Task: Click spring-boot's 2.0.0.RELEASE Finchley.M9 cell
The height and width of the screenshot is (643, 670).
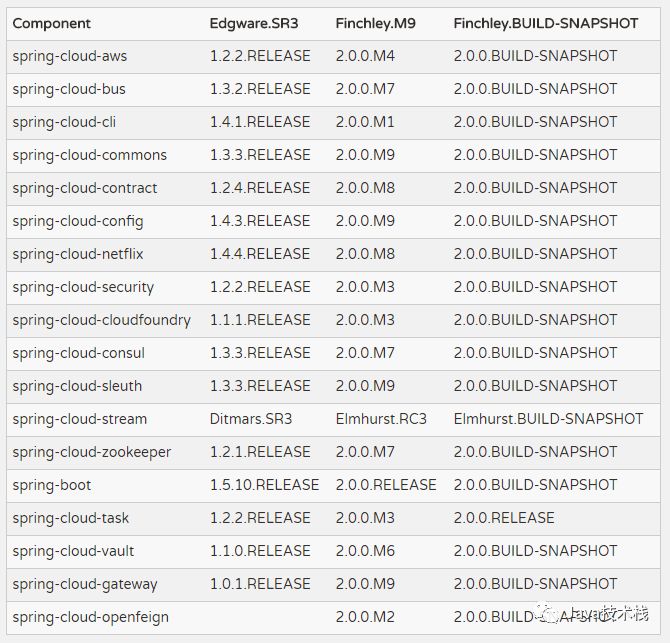Action: coord(386,485)
